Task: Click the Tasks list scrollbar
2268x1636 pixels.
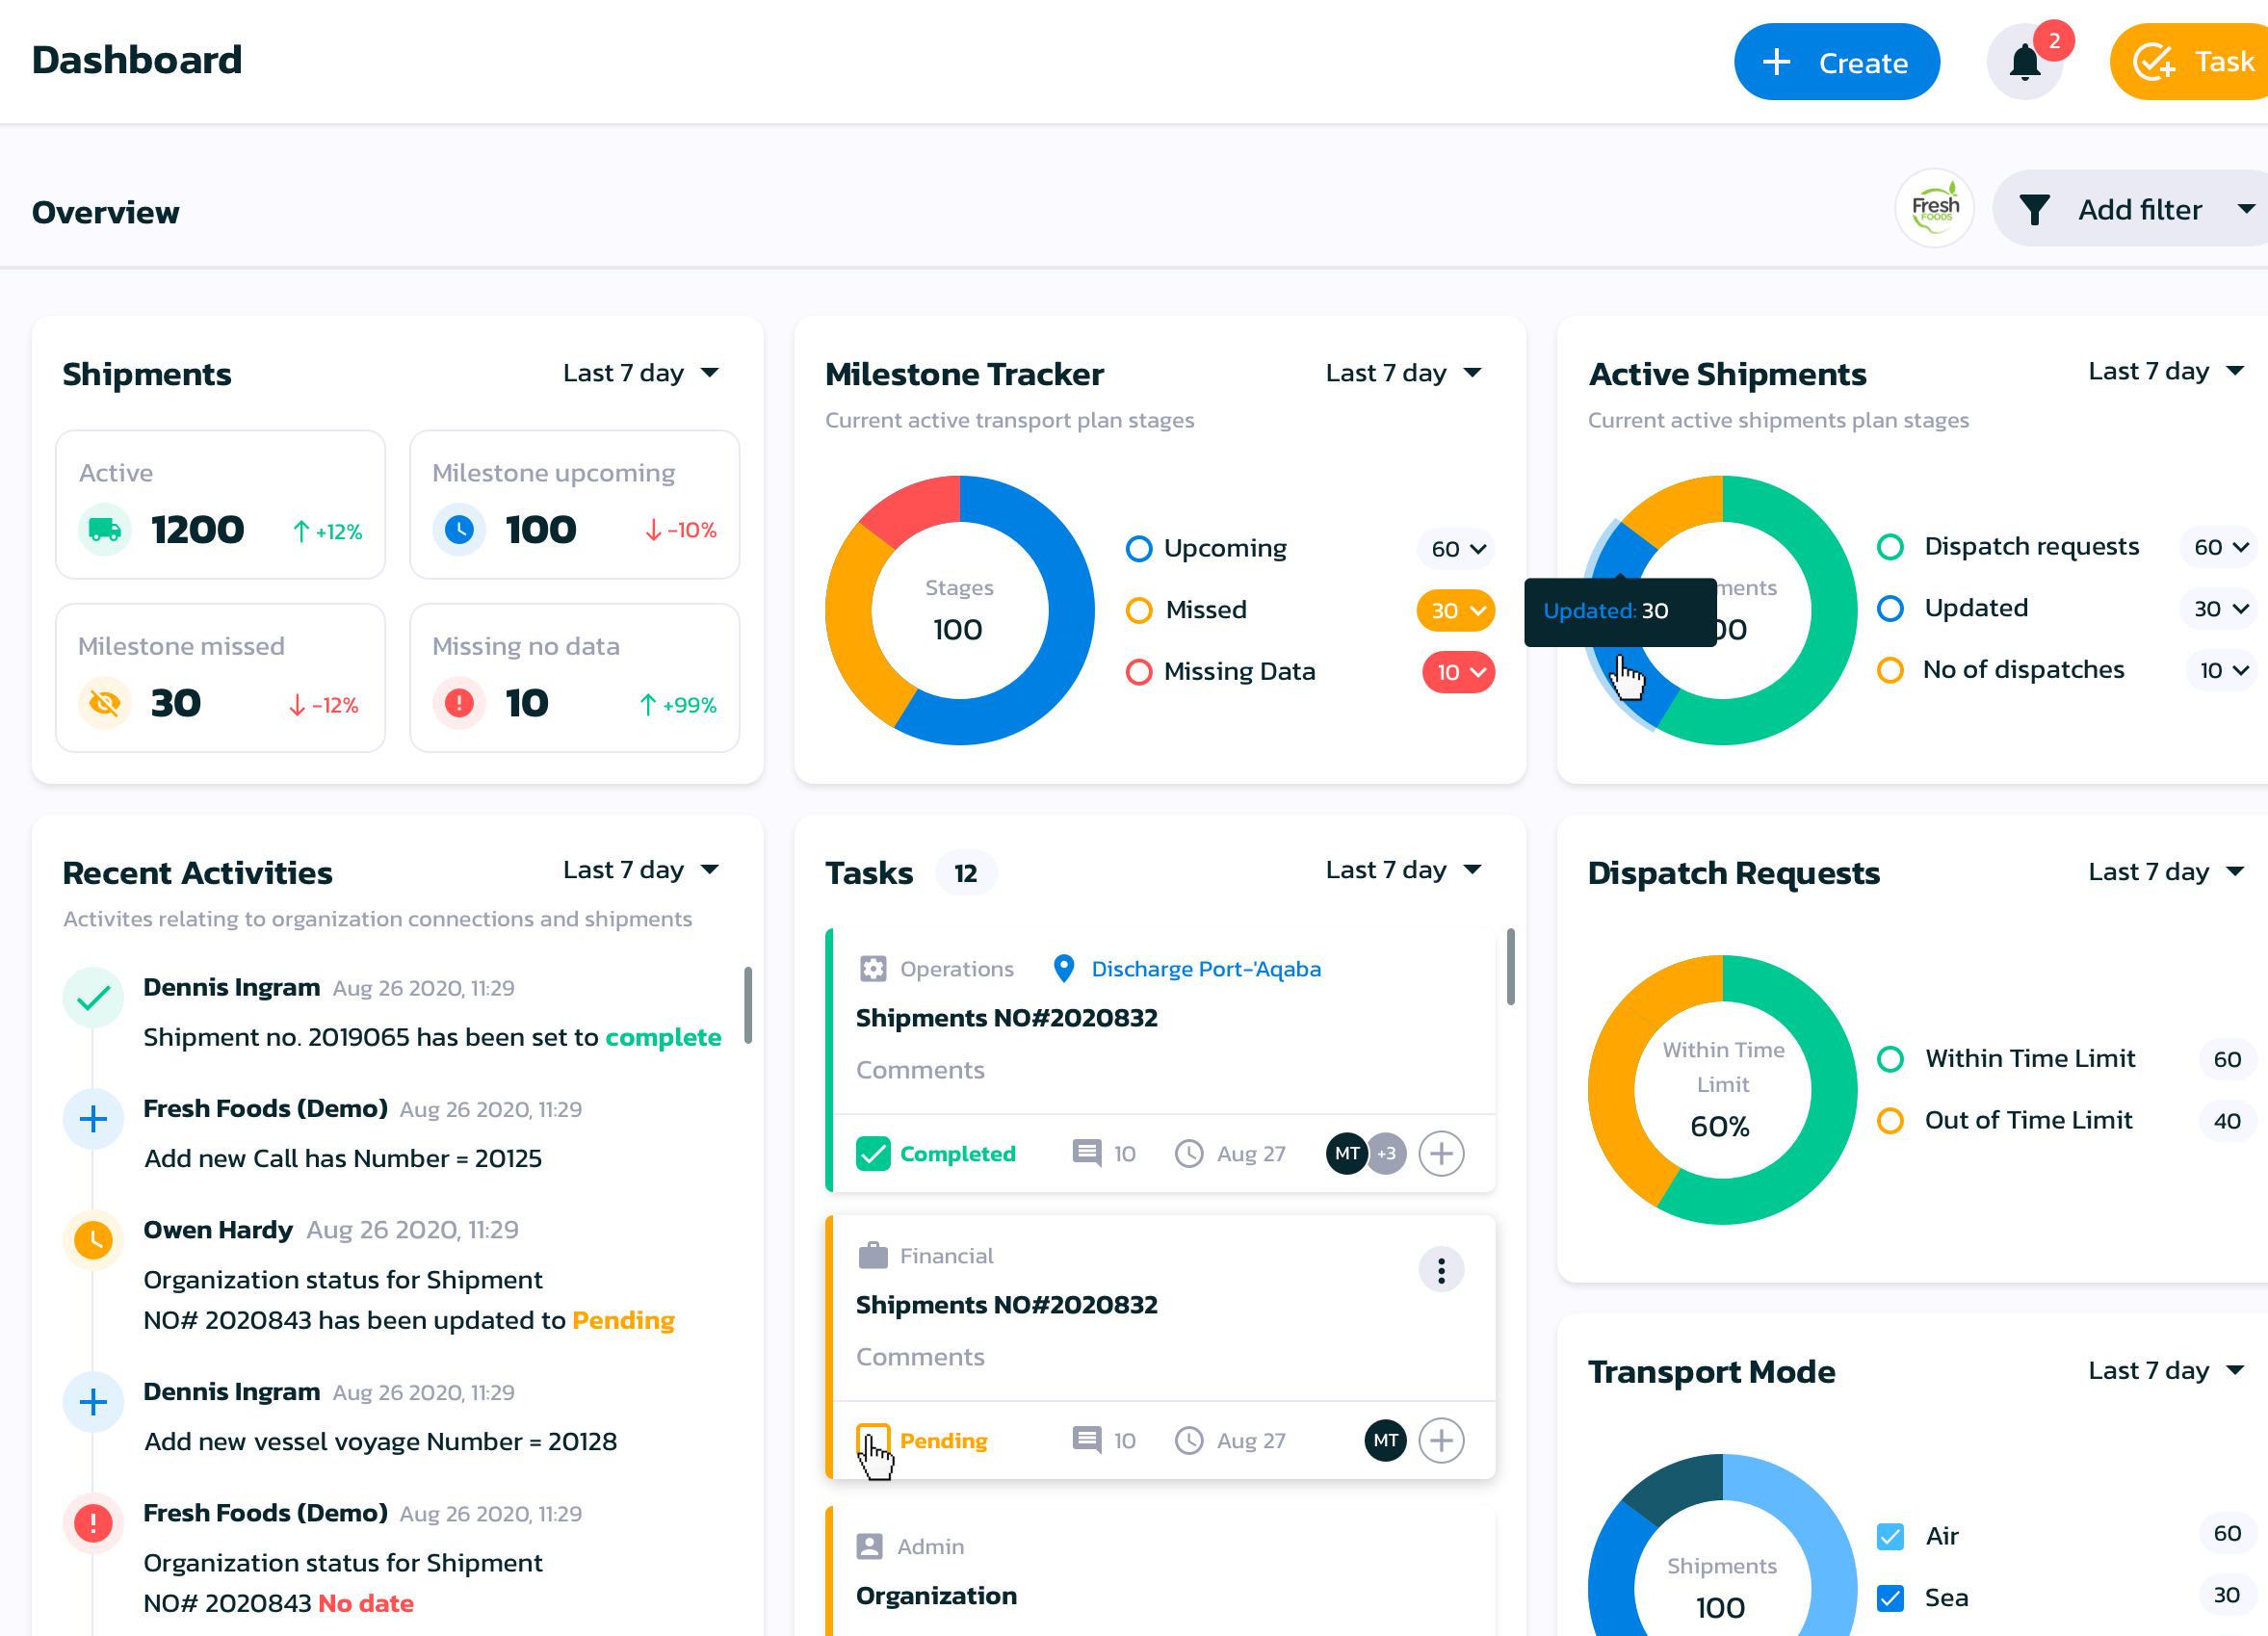Action: [1510, 965]
